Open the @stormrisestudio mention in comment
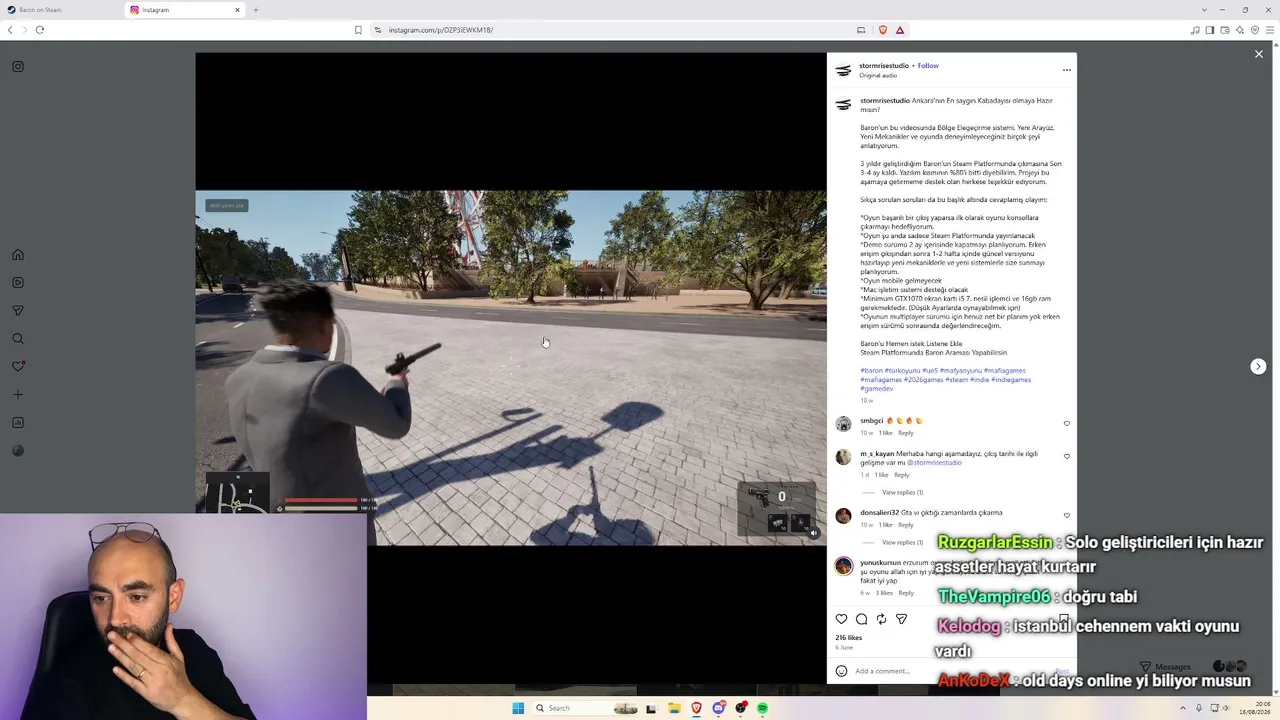The height and width of the screenshot is (720, 1280). coord(934,463)
